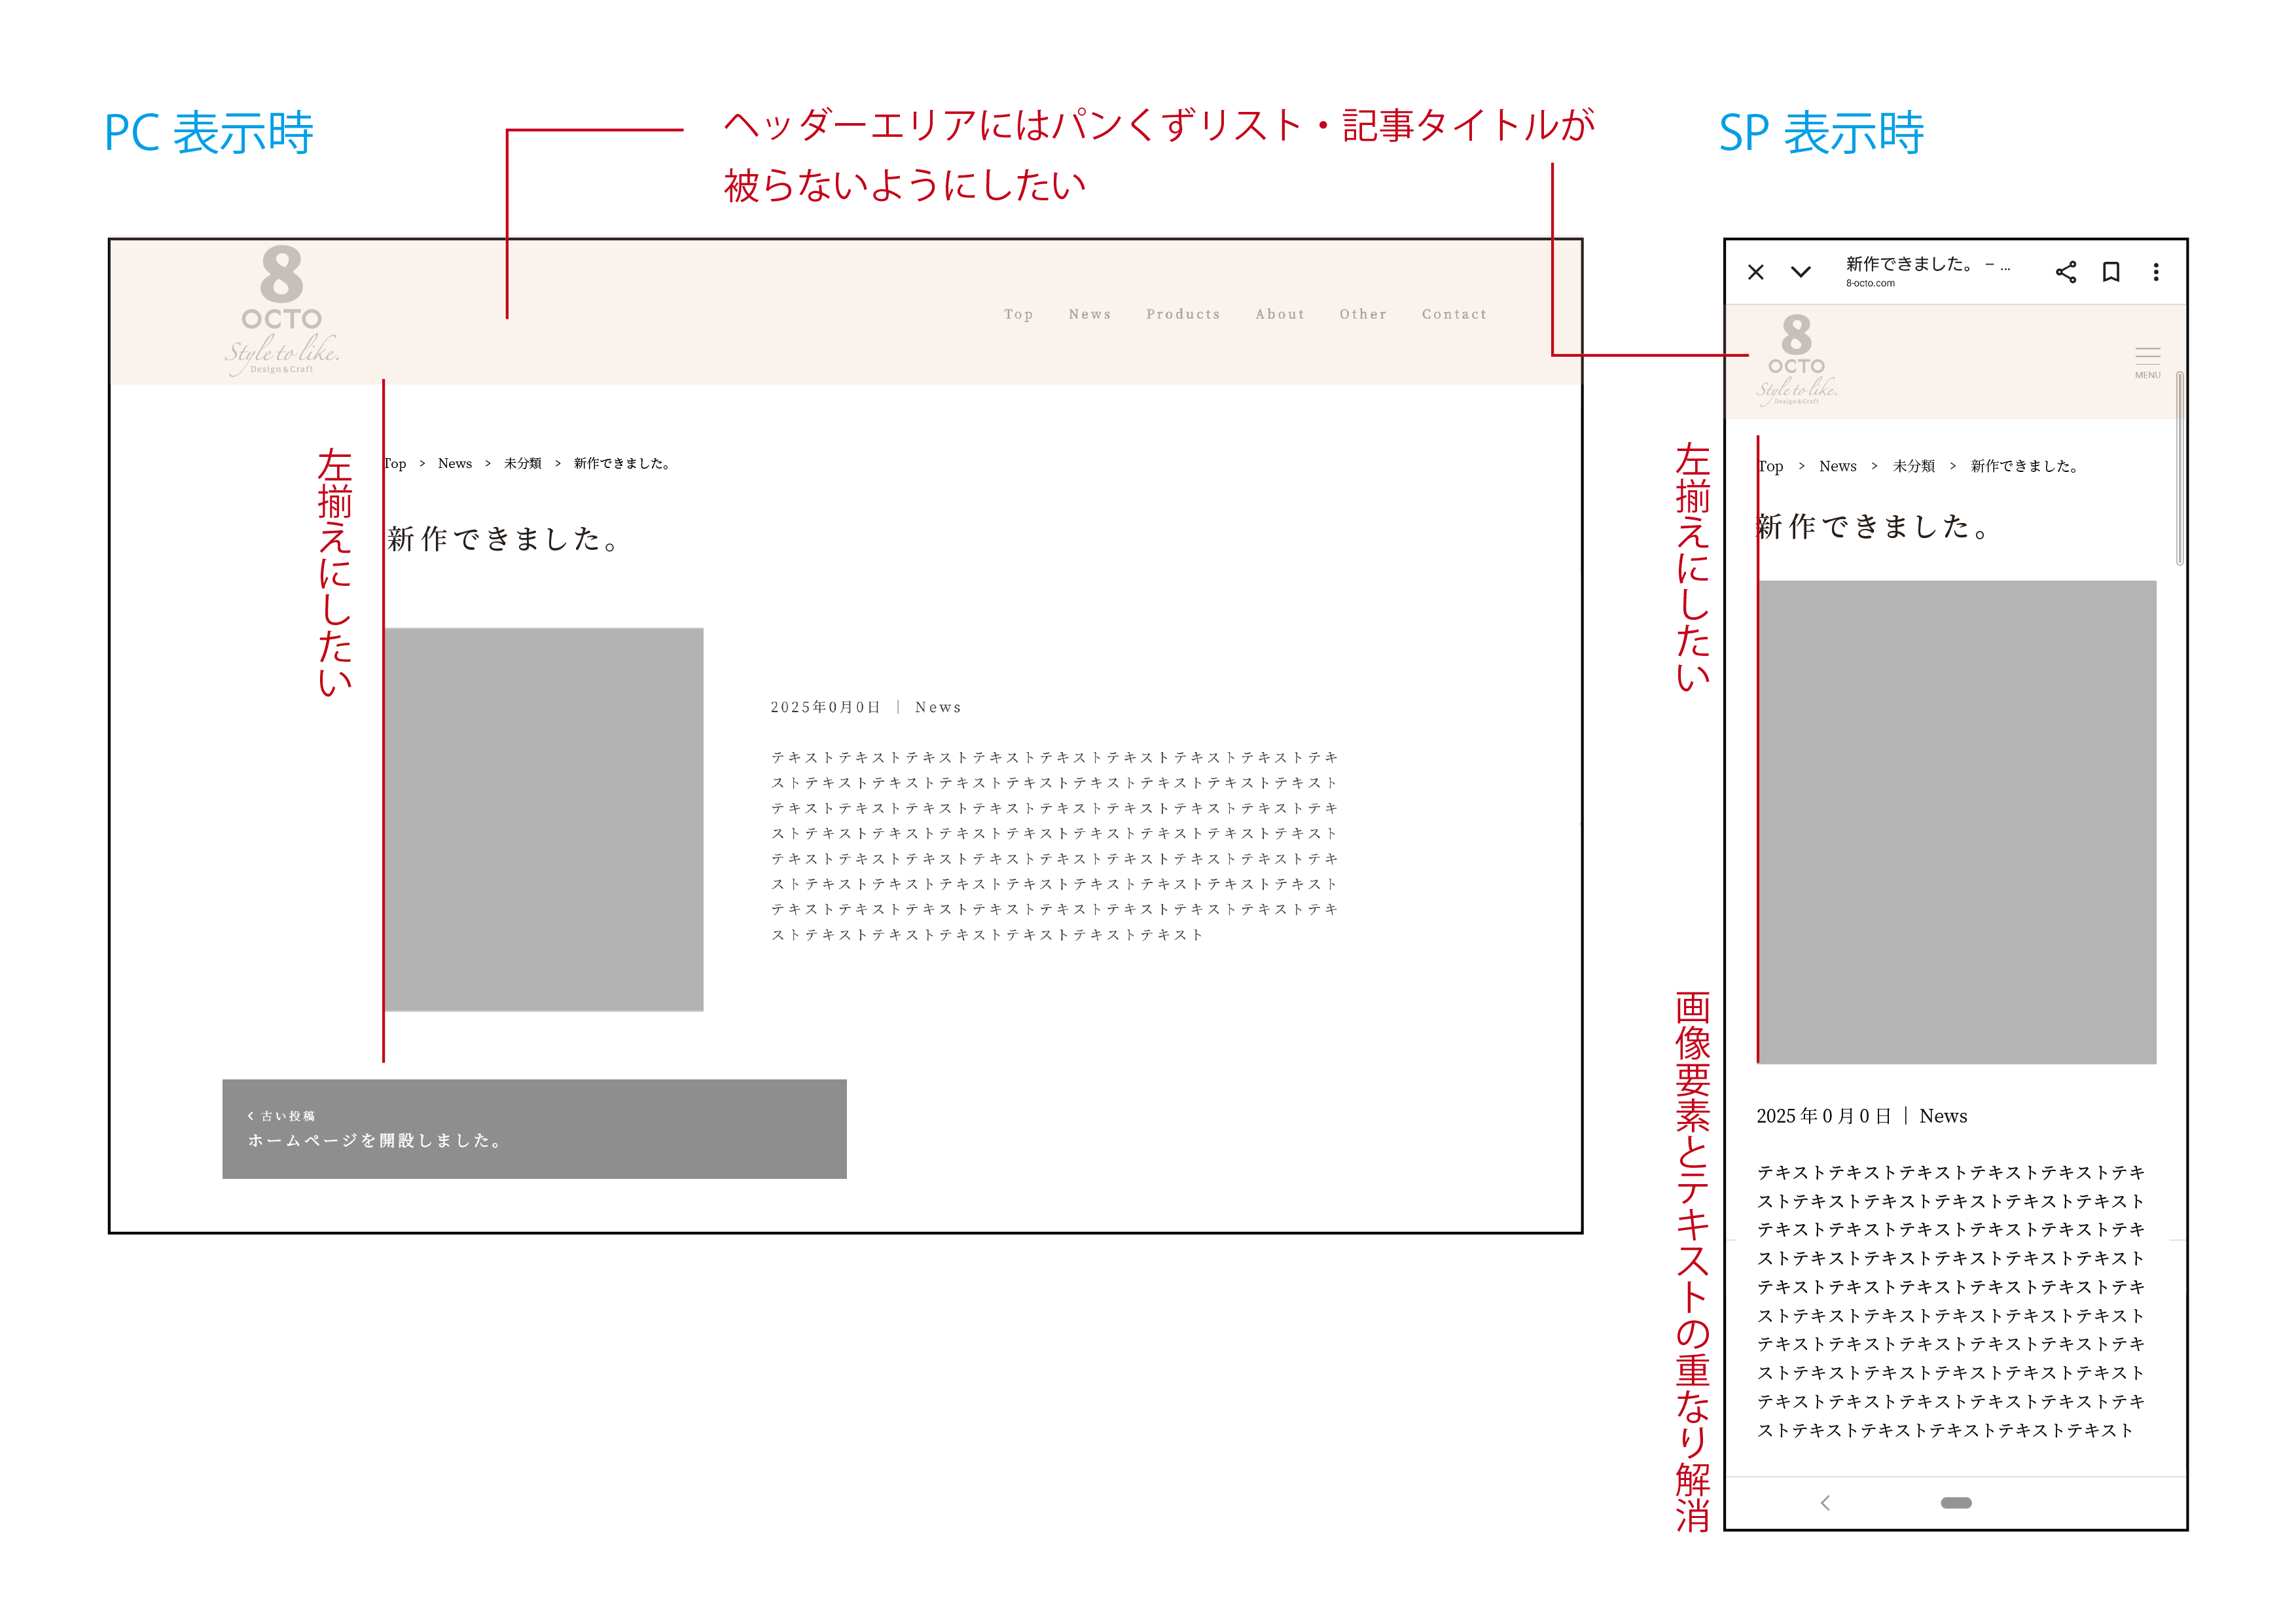Click the SP view scrollbar
The image size is (2296, 1624).
(x=2180, y=468)
